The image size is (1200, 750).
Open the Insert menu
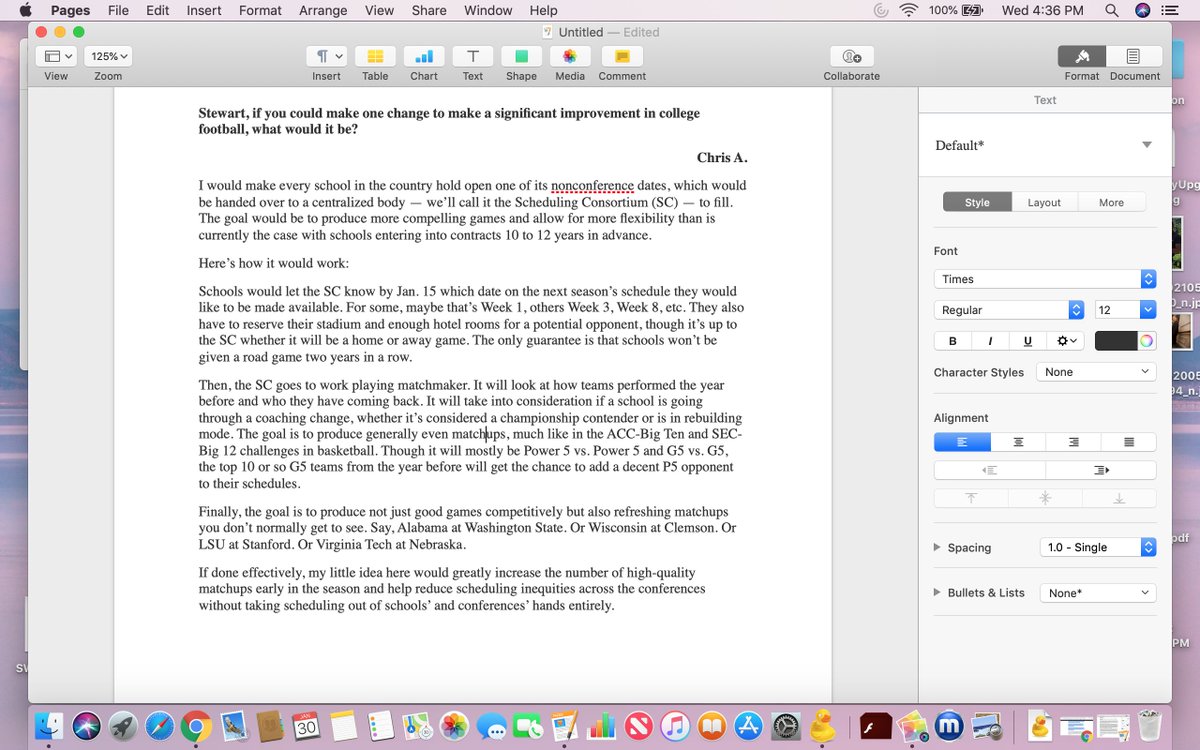(204, 10)
